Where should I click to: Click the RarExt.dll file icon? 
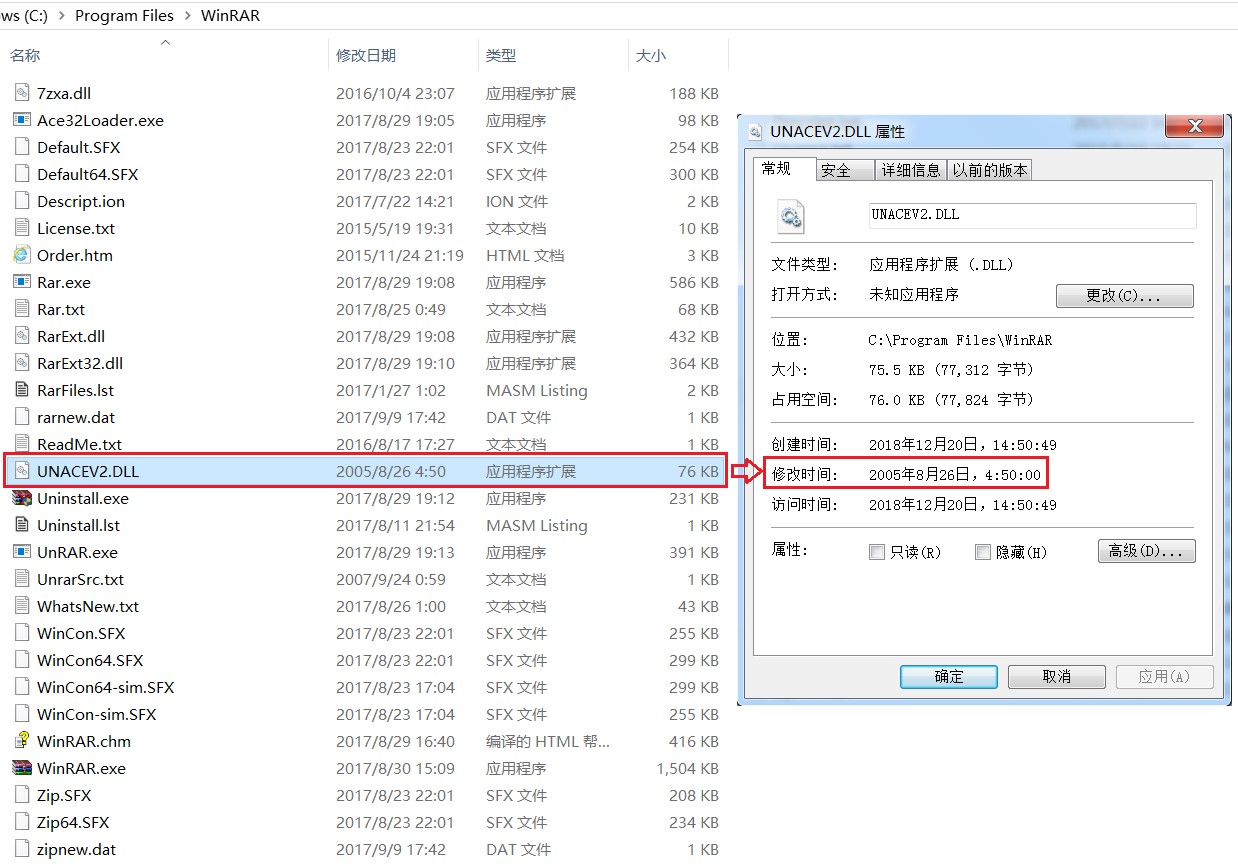coord(22,336)
